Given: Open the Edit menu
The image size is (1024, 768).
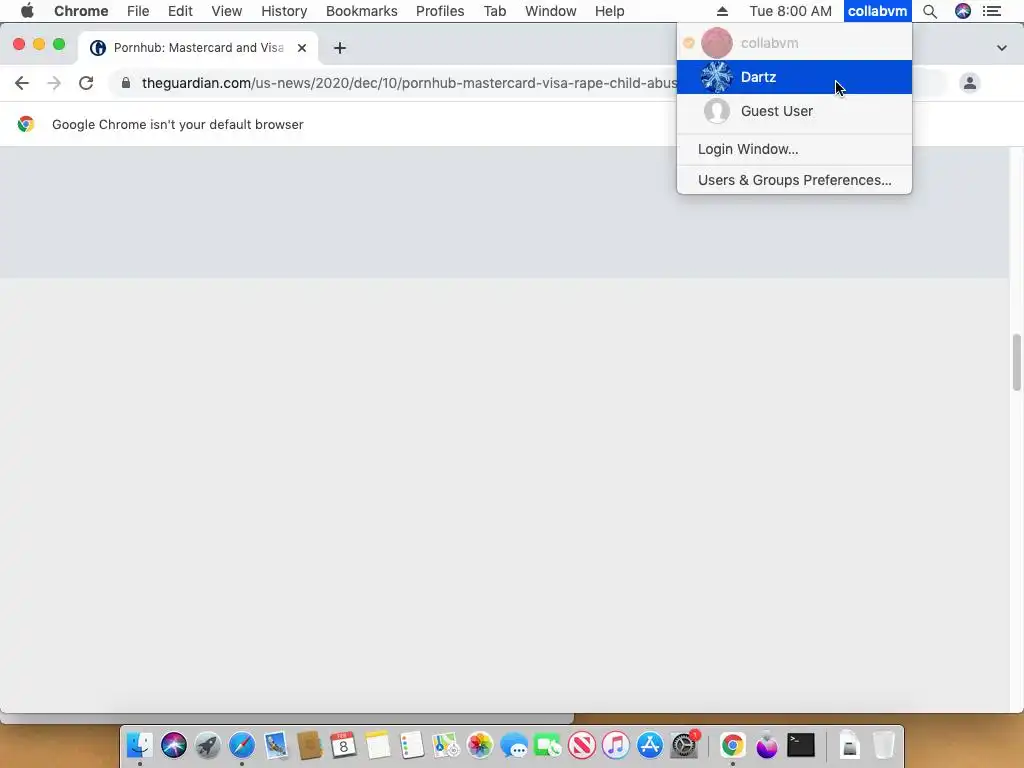Looking at the screenshot, I should (x=180, y=11).
